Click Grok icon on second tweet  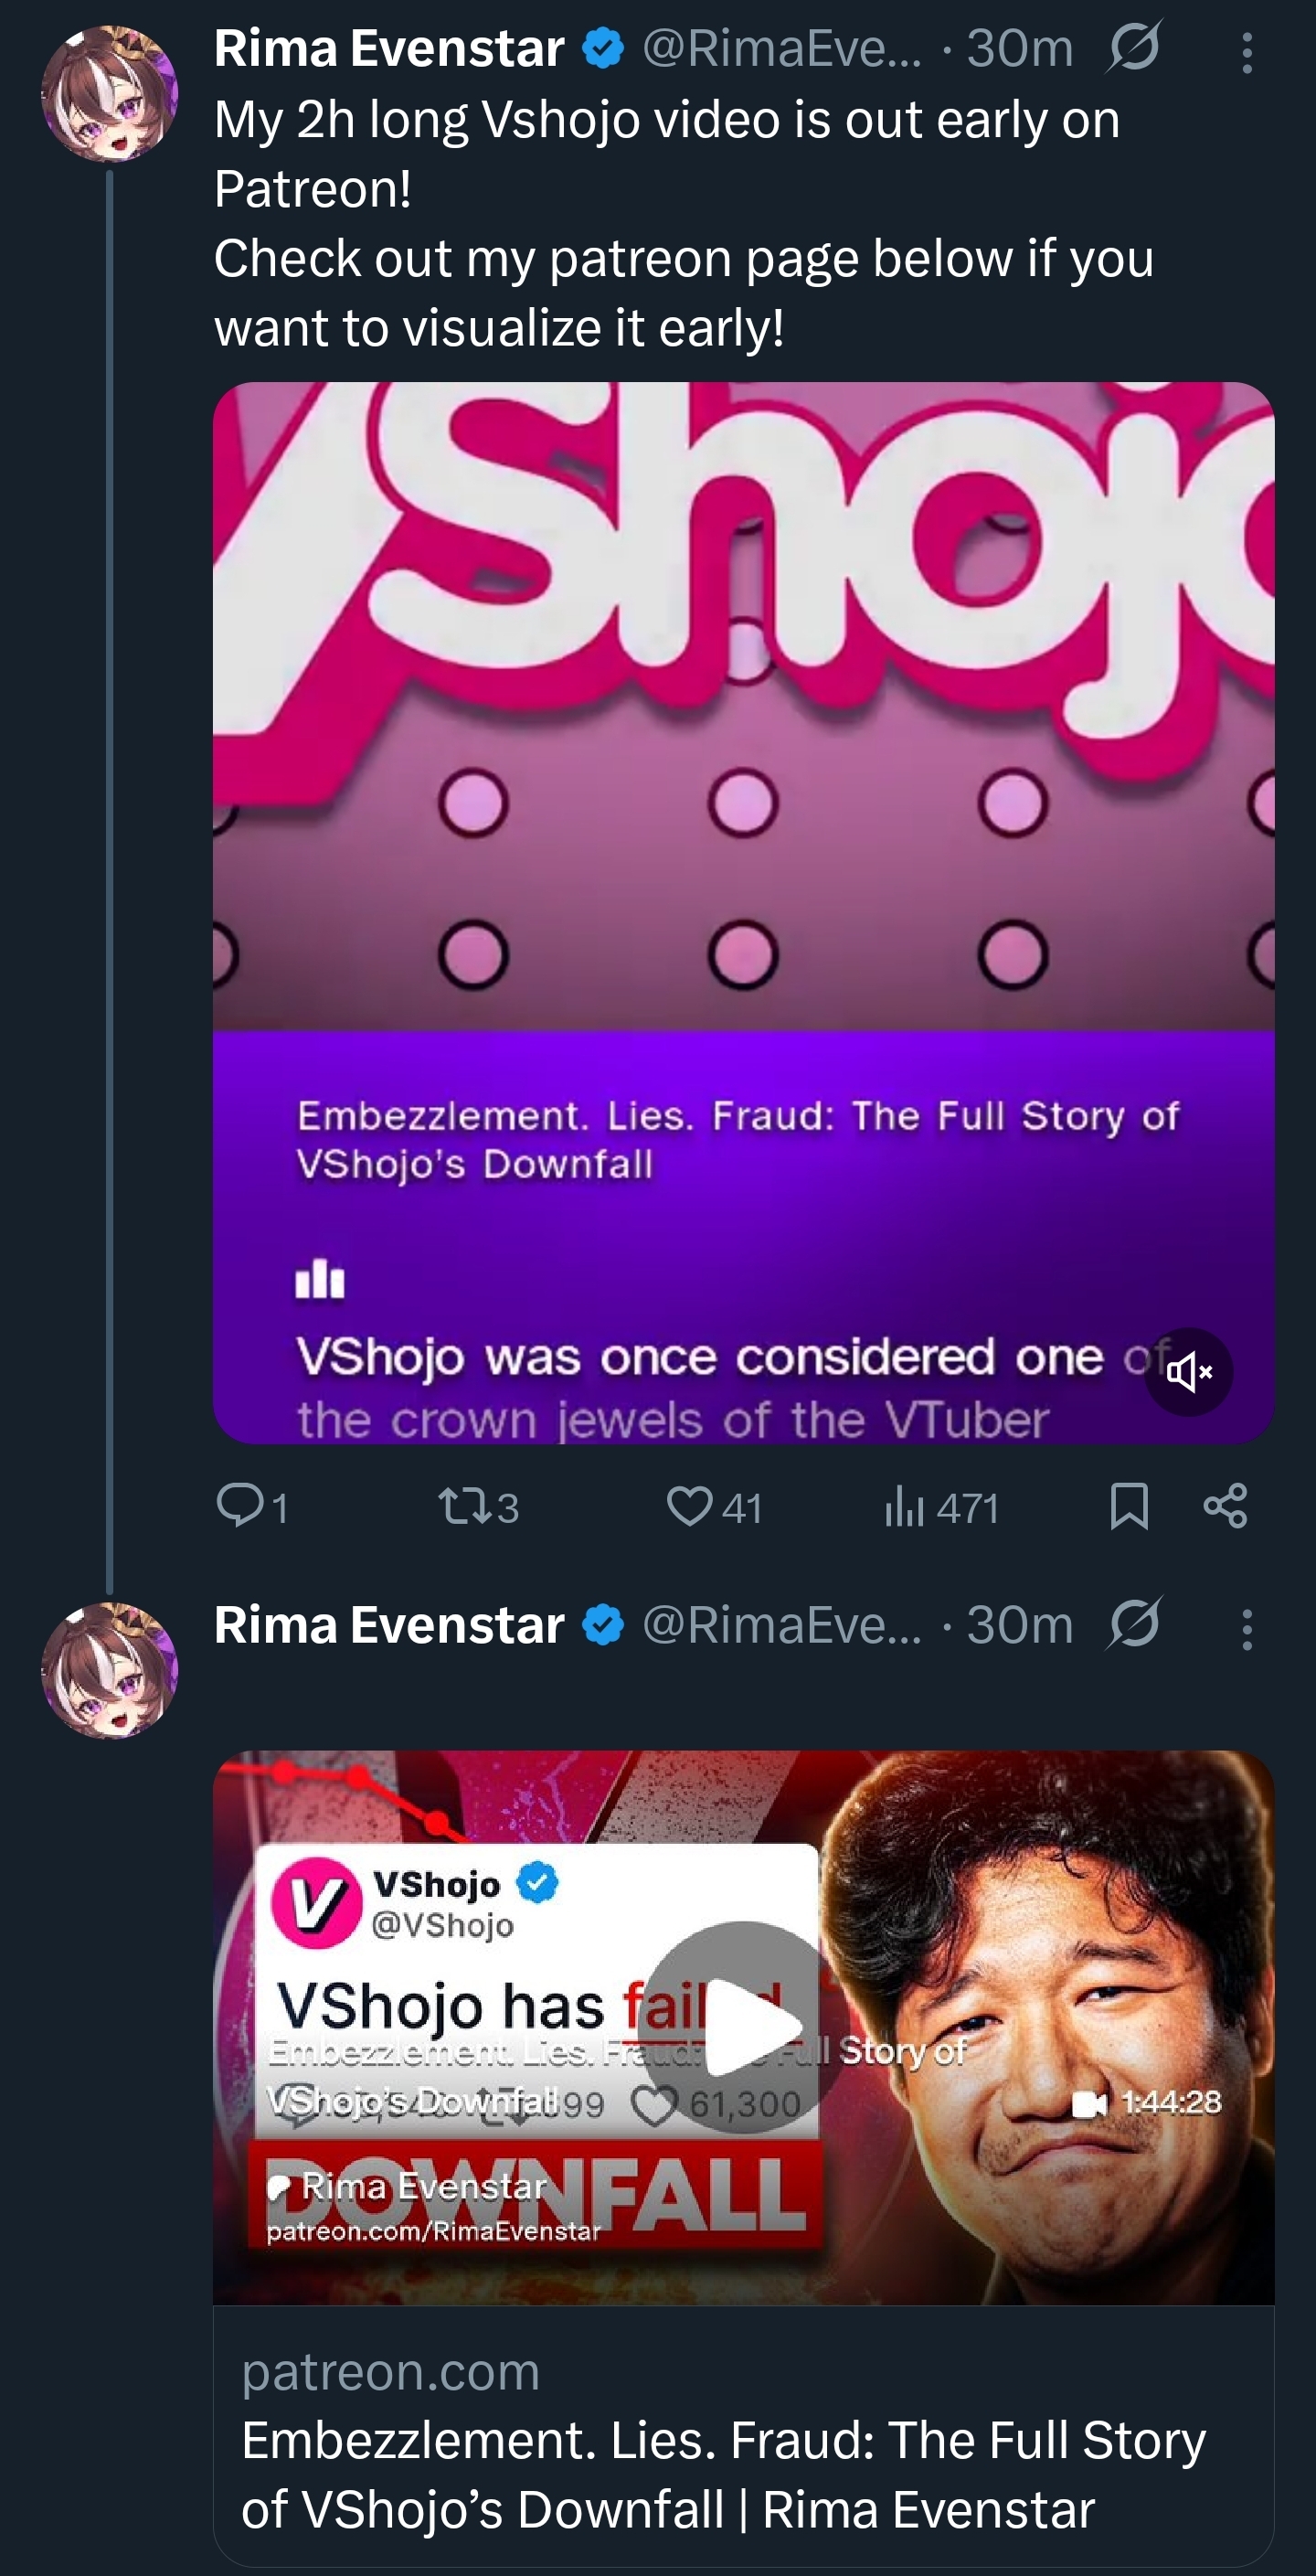[x=1134, y=1625]
